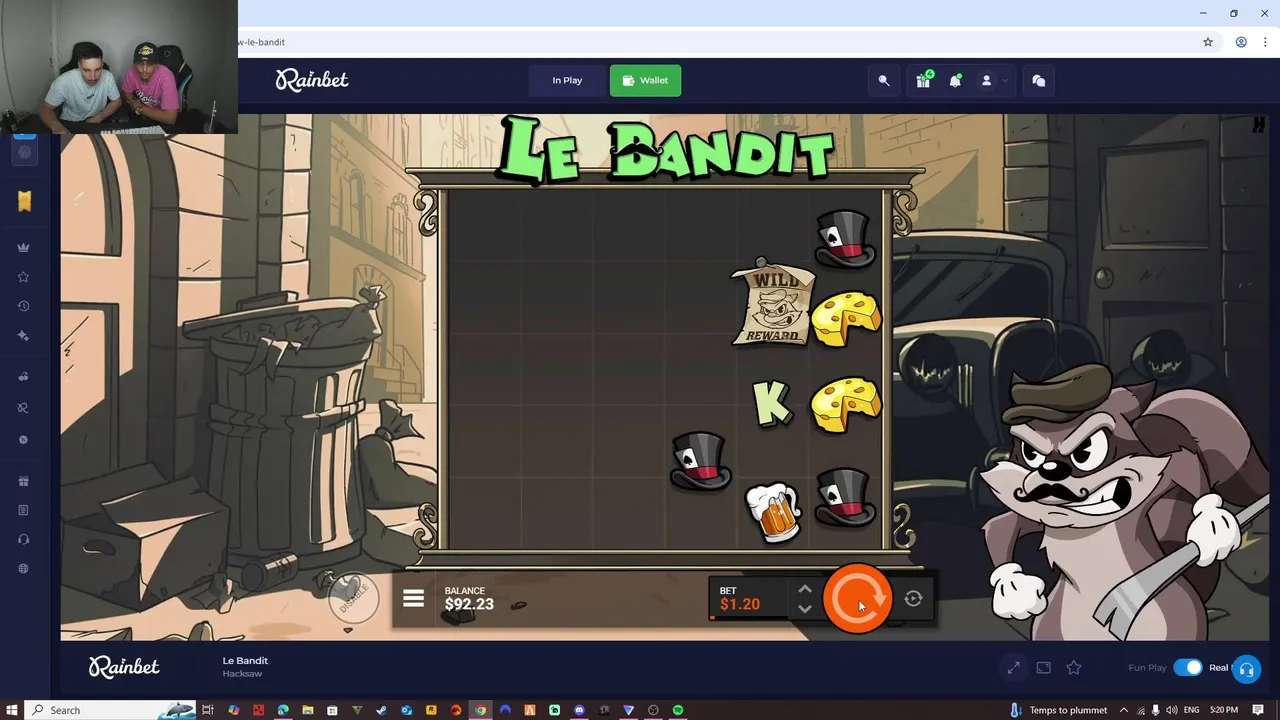Viewport: 1280px width, 720px height.
Task: Open the autoplay circular-arrow button
Action: click(x=913, y=599)
